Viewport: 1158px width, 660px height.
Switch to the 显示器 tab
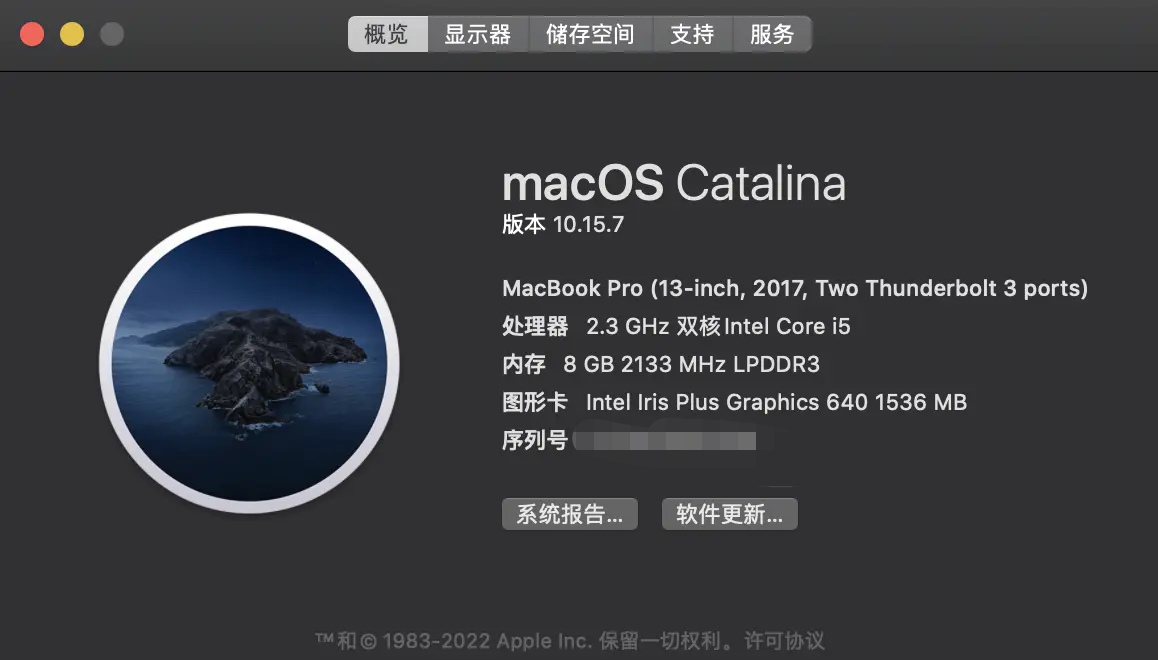coord(478,33)
